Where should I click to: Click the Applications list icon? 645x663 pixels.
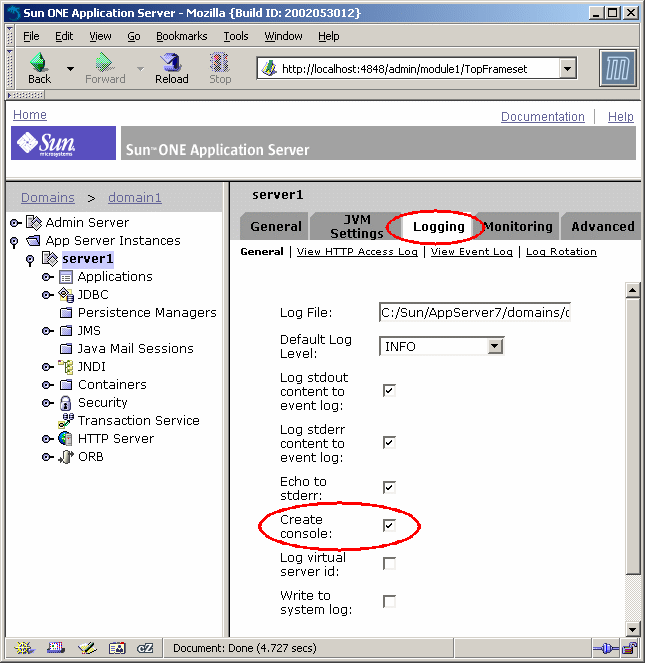66,277
